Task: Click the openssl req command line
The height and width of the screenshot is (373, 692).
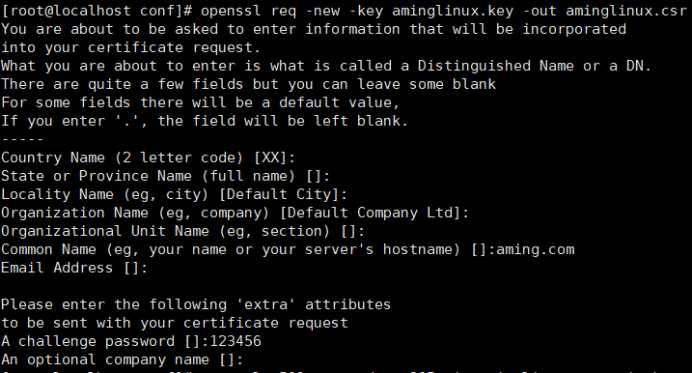Action: [x=343, y=11]
